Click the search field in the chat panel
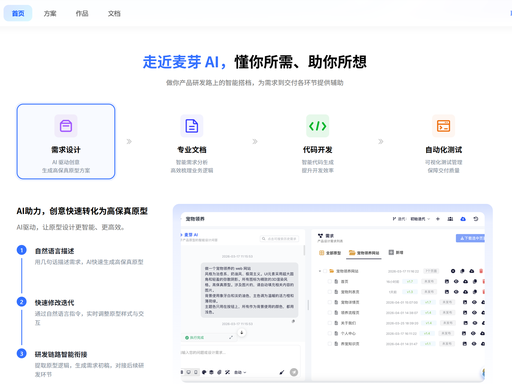The width and height of the screenshot is (512, 384). pyautogui.click(x=279, y=238)
